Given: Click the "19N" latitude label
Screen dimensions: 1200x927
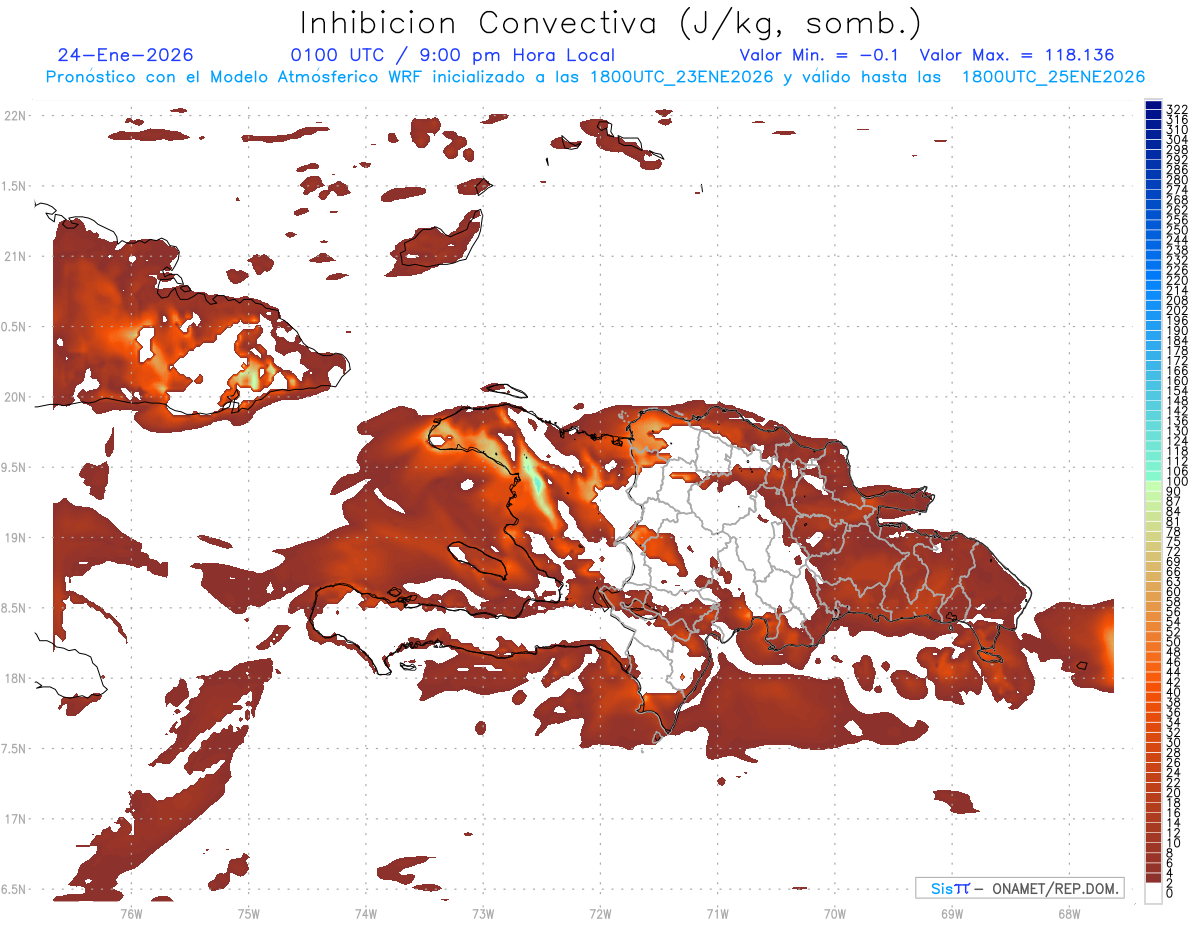Looking at the screenshot, I should [15, 538].
